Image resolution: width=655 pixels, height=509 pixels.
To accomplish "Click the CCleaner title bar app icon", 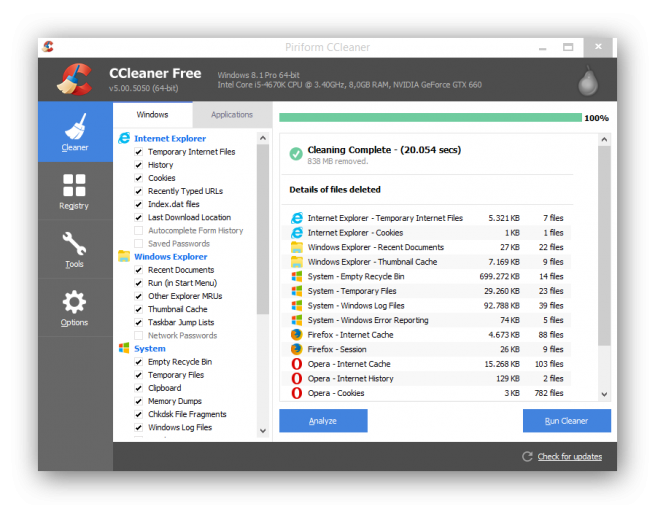I will (48, 46).
